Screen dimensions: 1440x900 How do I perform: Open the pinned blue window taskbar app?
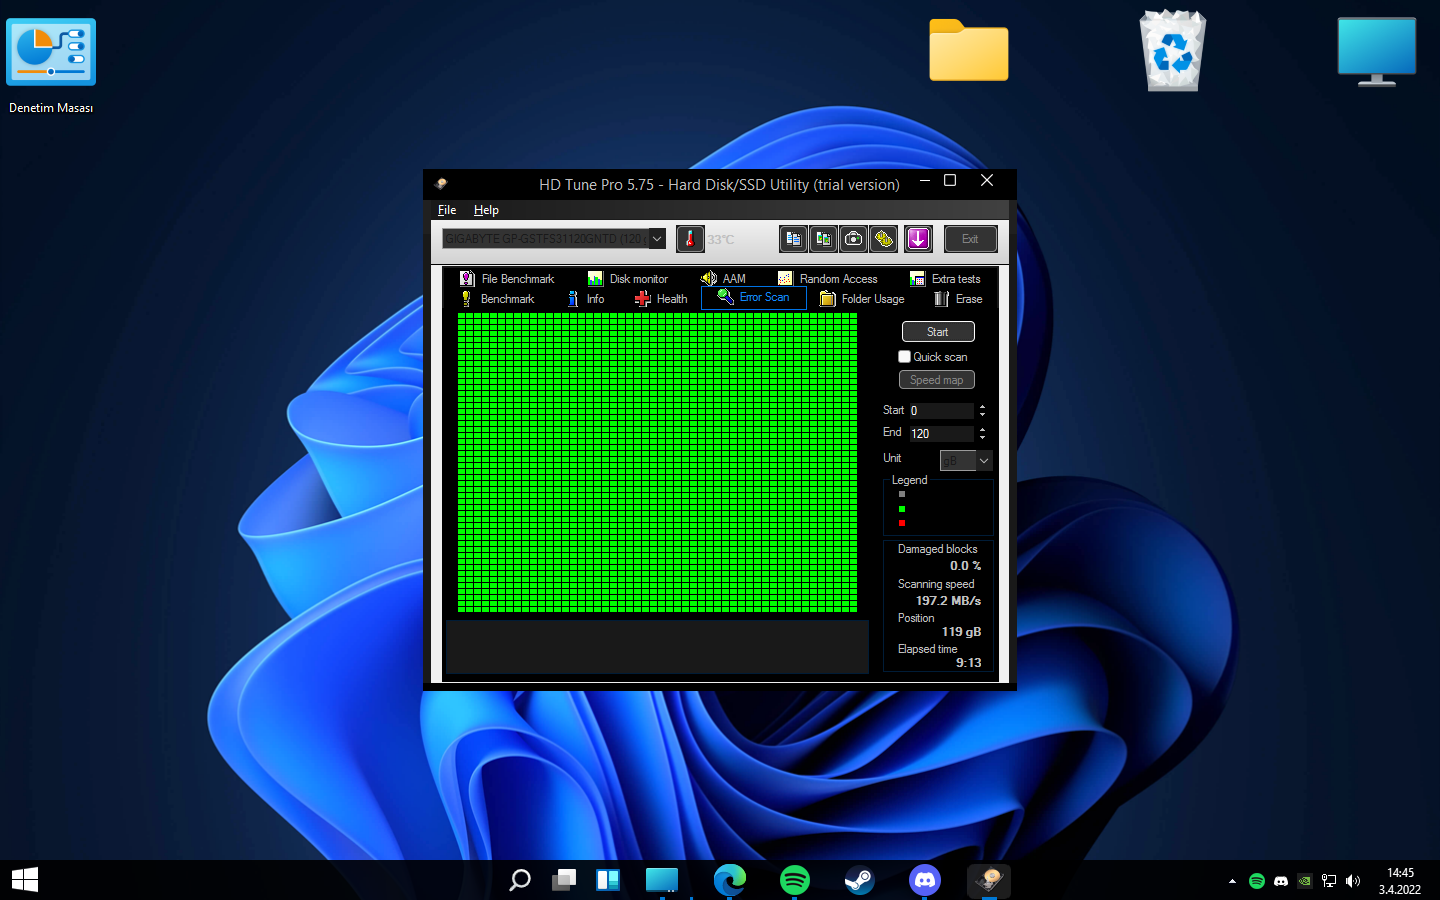click(x=662, y=880)
